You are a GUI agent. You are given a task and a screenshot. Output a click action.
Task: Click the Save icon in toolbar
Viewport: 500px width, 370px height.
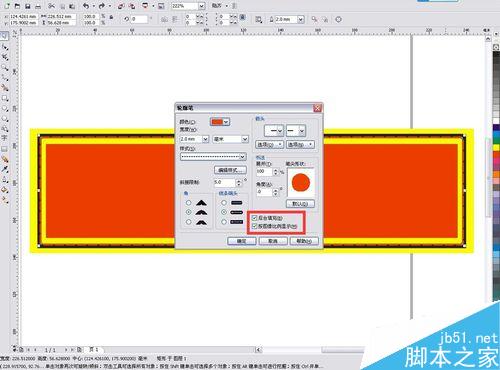click(28, 6)
